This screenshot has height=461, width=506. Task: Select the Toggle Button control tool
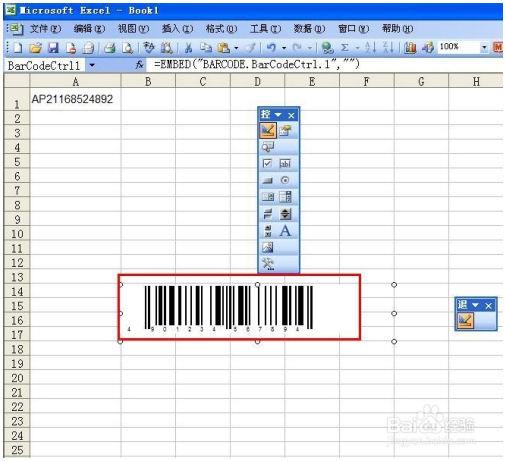pos(268,214)
